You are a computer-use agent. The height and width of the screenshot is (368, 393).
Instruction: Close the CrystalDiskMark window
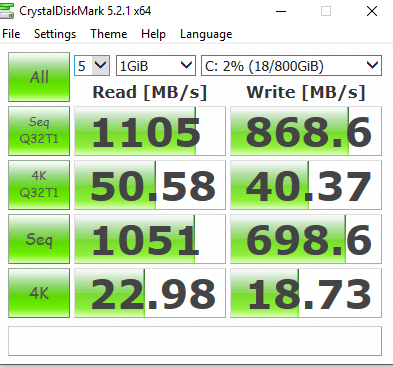tap(372, 11)
